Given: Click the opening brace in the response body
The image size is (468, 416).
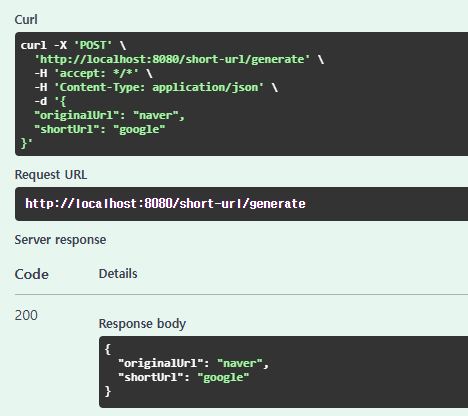Looking at the screenshot, I should click(x=107, y=349).
